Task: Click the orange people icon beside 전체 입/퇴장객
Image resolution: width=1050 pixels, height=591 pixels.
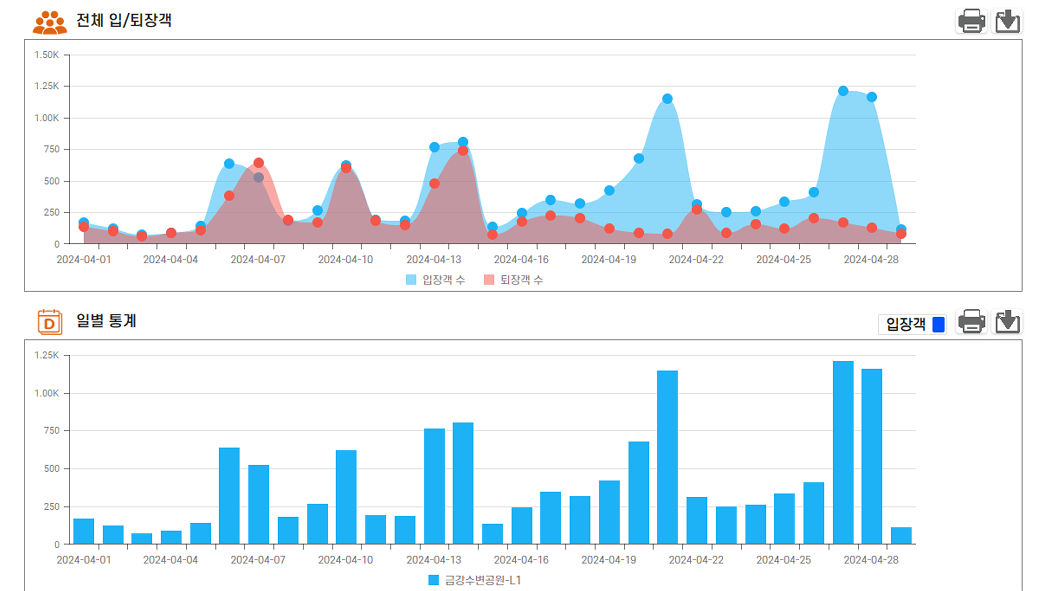Action: tap(50, 21)
